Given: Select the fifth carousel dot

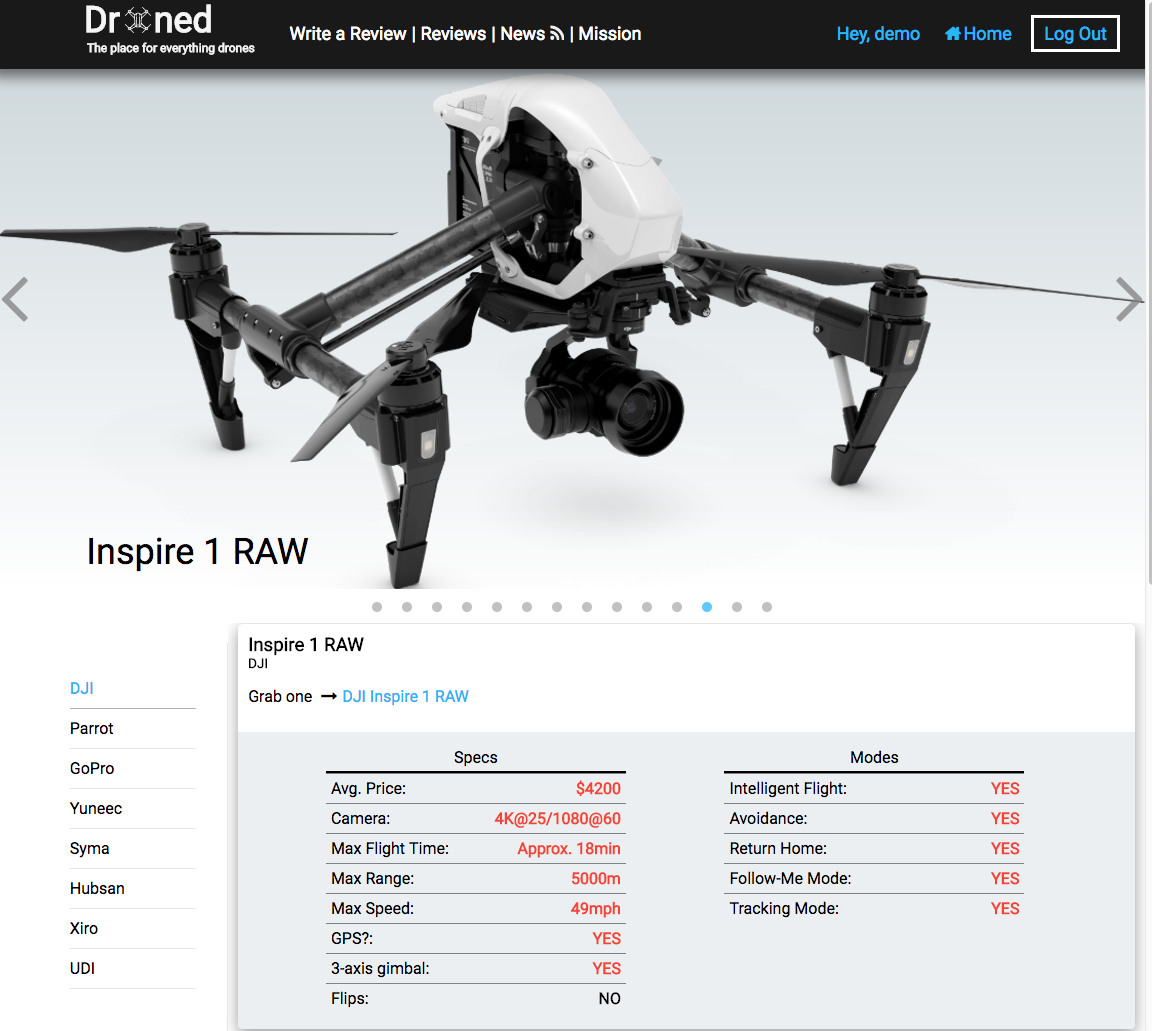Looking at the screenshot, I should 497,607.
